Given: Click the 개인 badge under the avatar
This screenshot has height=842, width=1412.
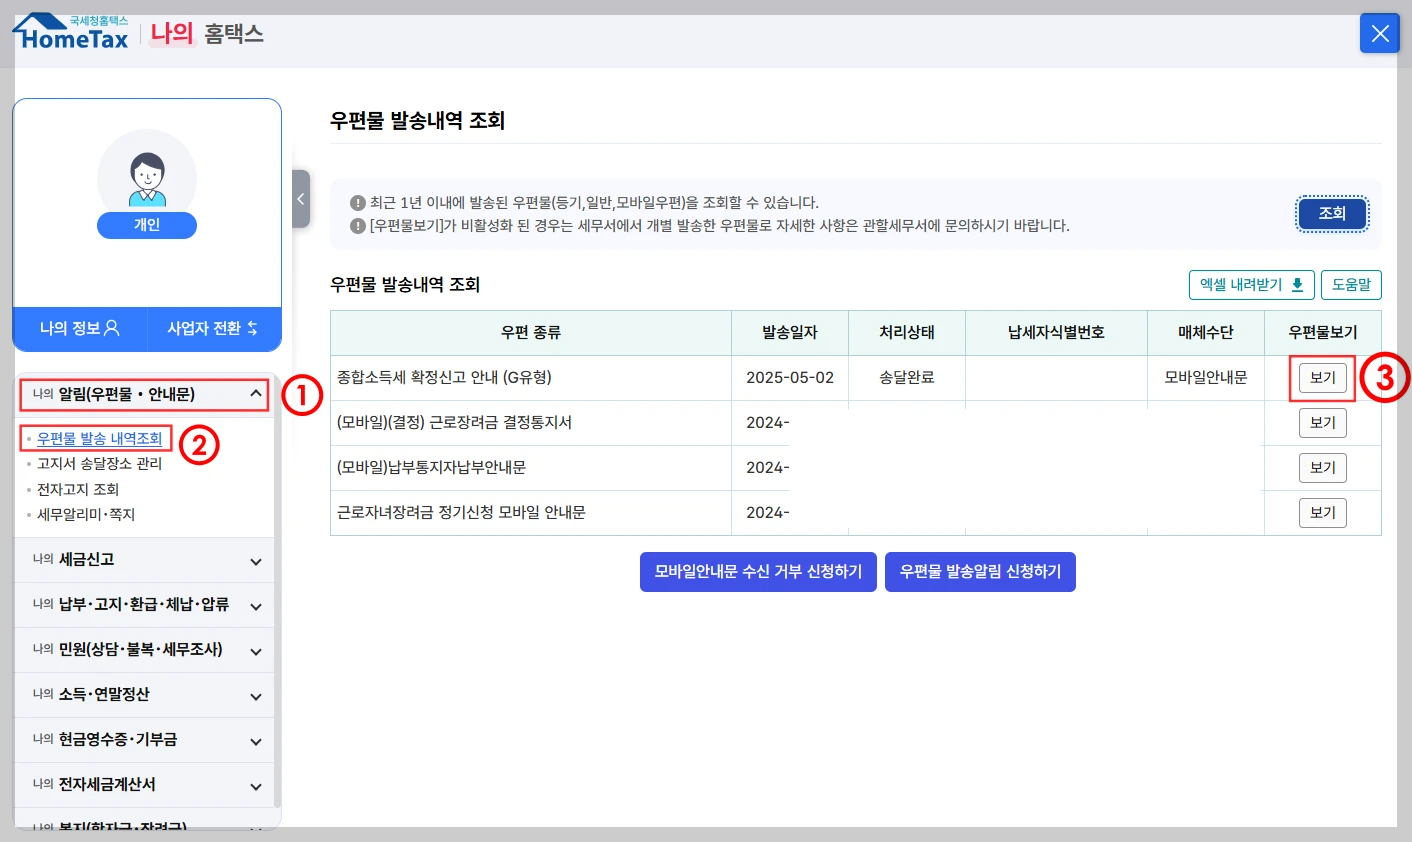Looking at the screenshot, I should coord(147,224).
